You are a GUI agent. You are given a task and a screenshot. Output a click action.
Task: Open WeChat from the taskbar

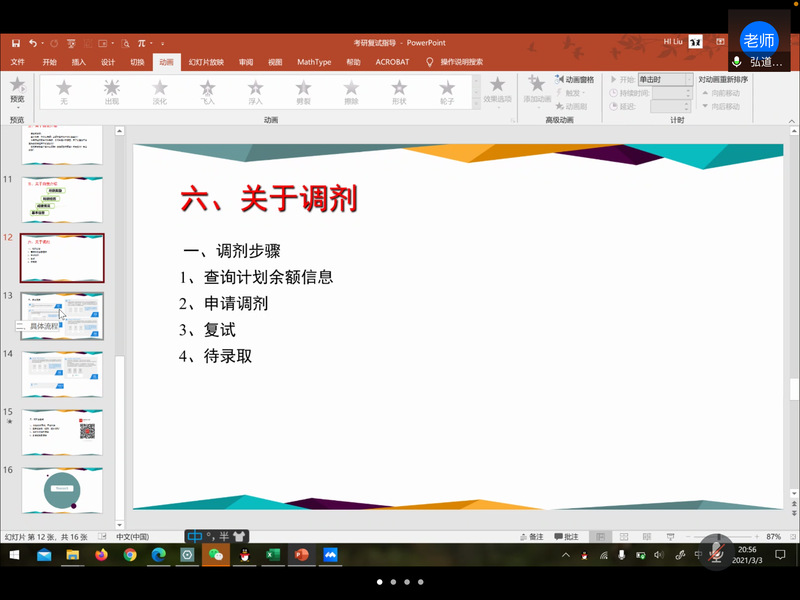click(215, 555)
